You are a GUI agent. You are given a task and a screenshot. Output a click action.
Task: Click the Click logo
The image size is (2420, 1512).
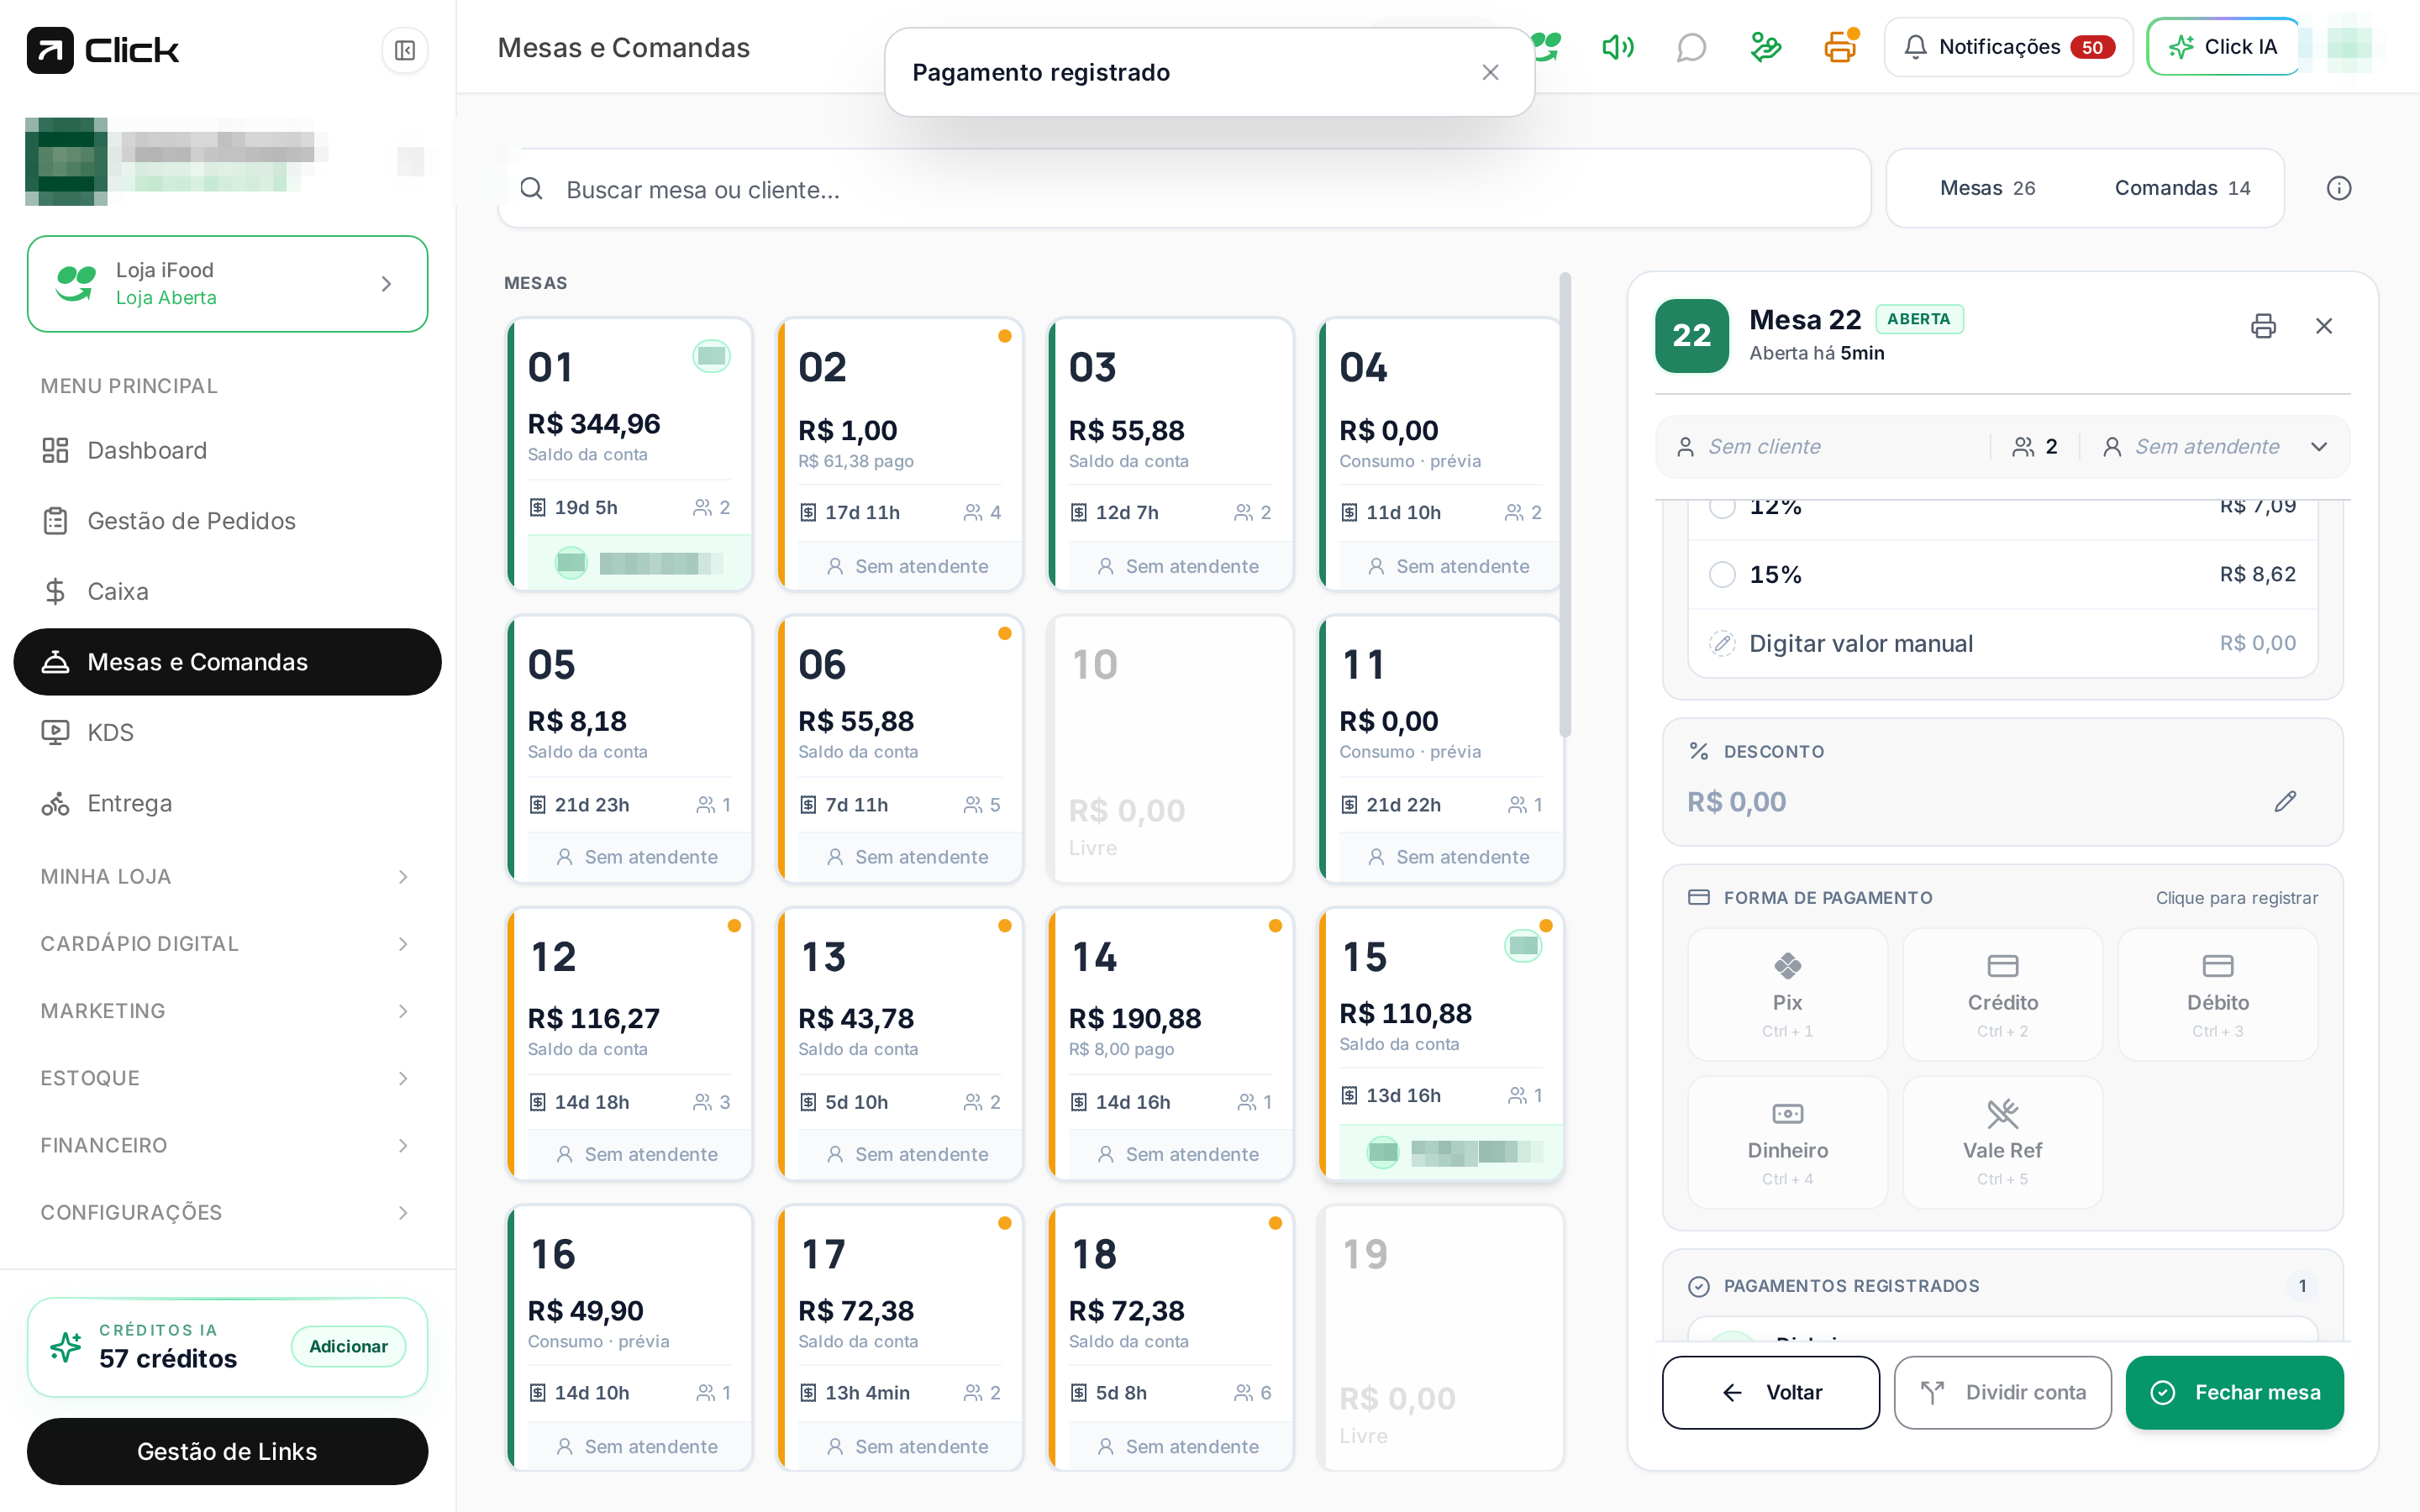pos(103,50)
